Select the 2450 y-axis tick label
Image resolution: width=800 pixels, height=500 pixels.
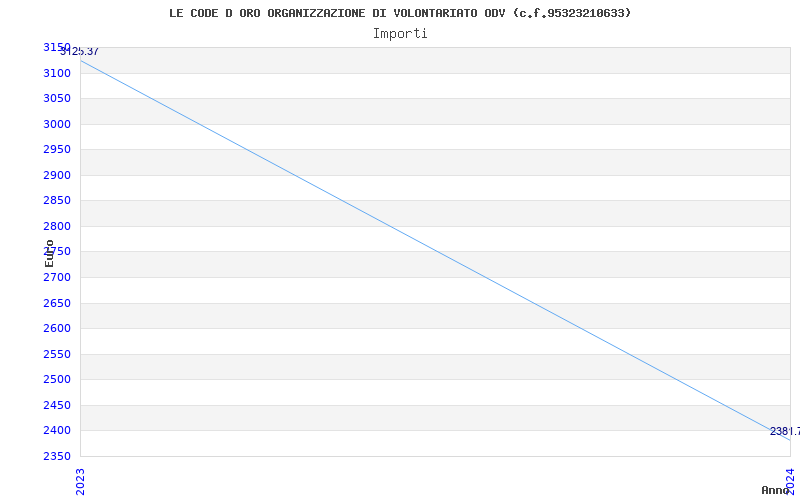(57, 406)
